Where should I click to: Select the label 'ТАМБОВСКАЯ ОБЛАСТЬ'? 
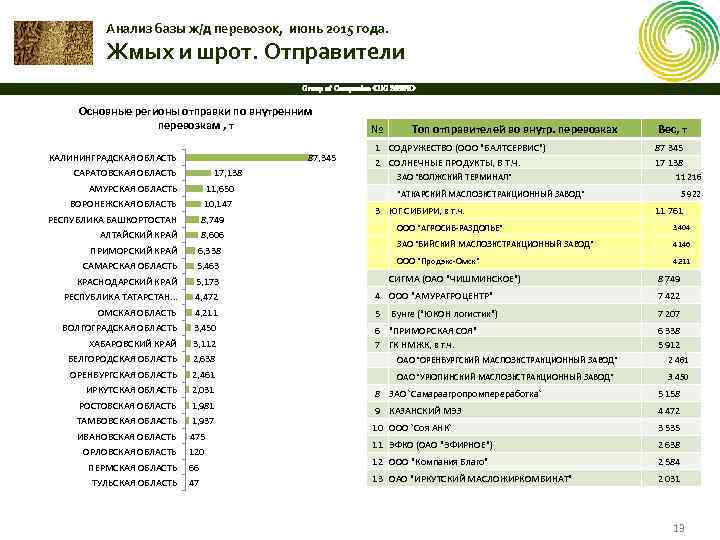[x=127, y=421]
